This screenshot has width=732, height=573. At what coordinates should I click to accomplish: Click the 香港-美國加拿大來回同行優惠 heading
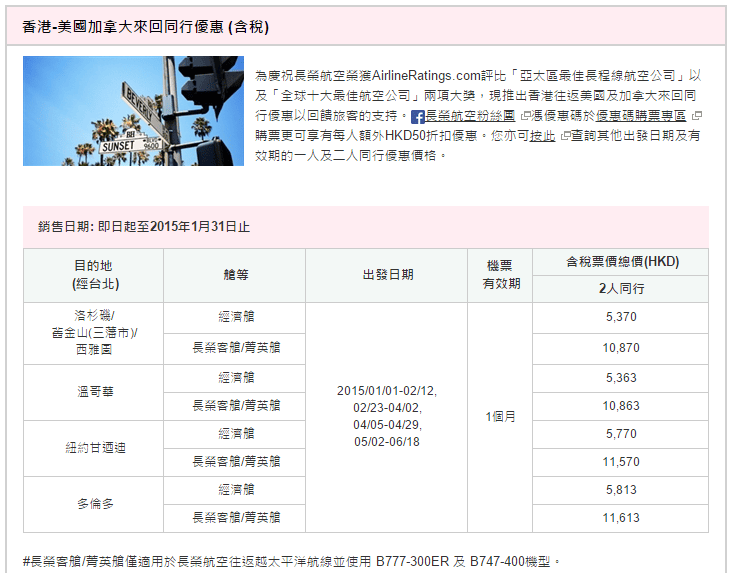[145, 26]
